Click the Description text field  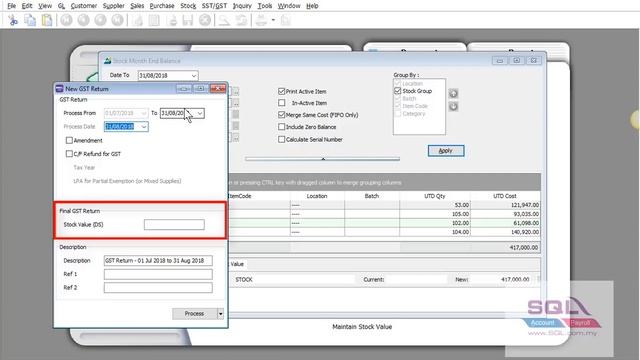coord(158,260)
